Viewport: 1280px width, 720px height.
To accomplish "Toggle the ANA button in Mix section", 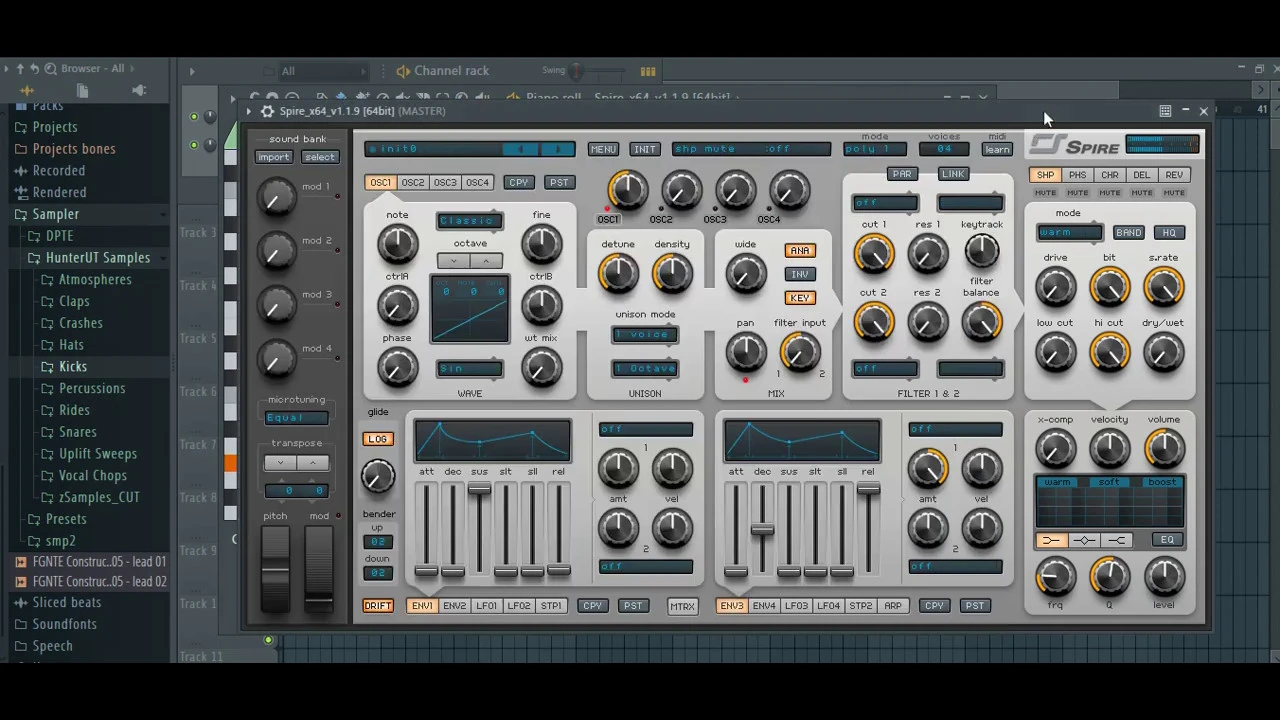I will coord(799,251).
